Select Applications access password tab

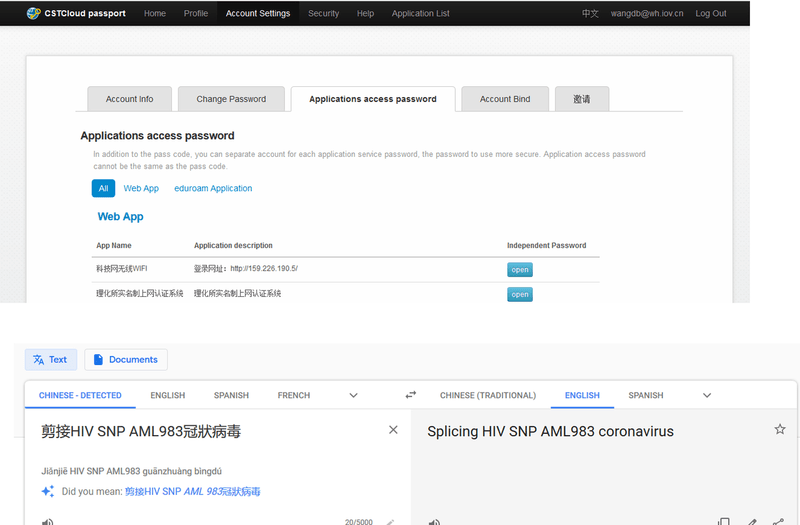(x=373, y=99)
